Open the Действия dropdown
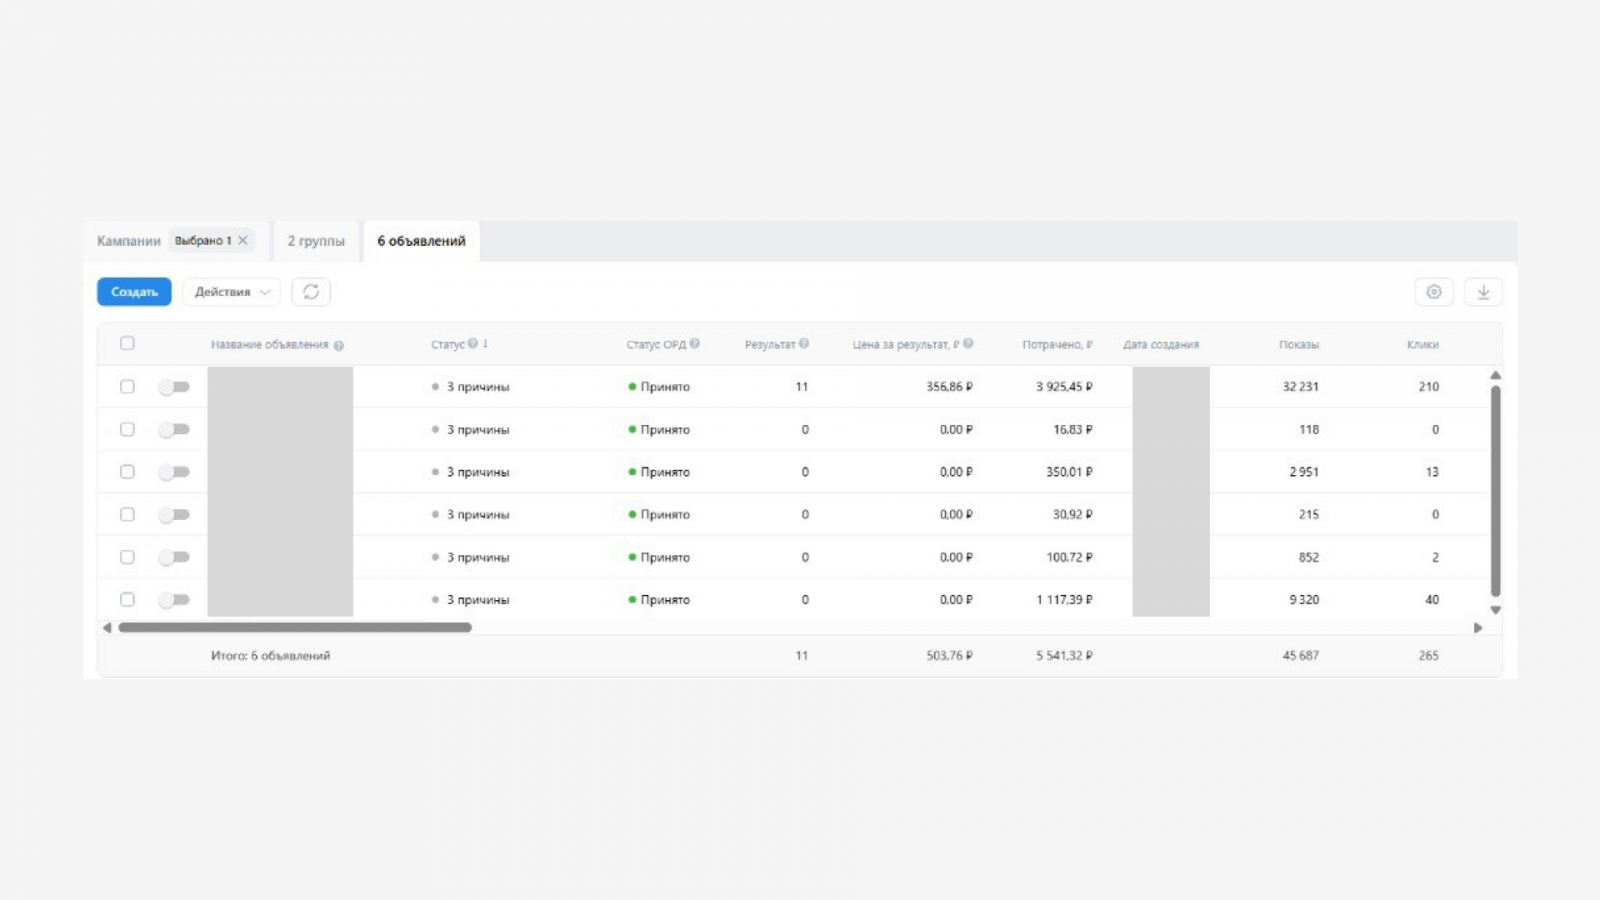This screenshot has height=900, width=1600. 231,292
